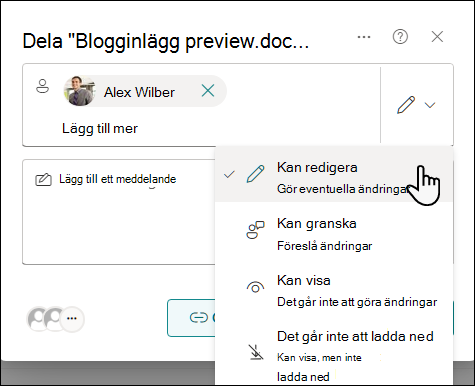Image resolution: width=475 pixels, height=386 pixels.
Task: Close the share dialog
Action: 437,37
